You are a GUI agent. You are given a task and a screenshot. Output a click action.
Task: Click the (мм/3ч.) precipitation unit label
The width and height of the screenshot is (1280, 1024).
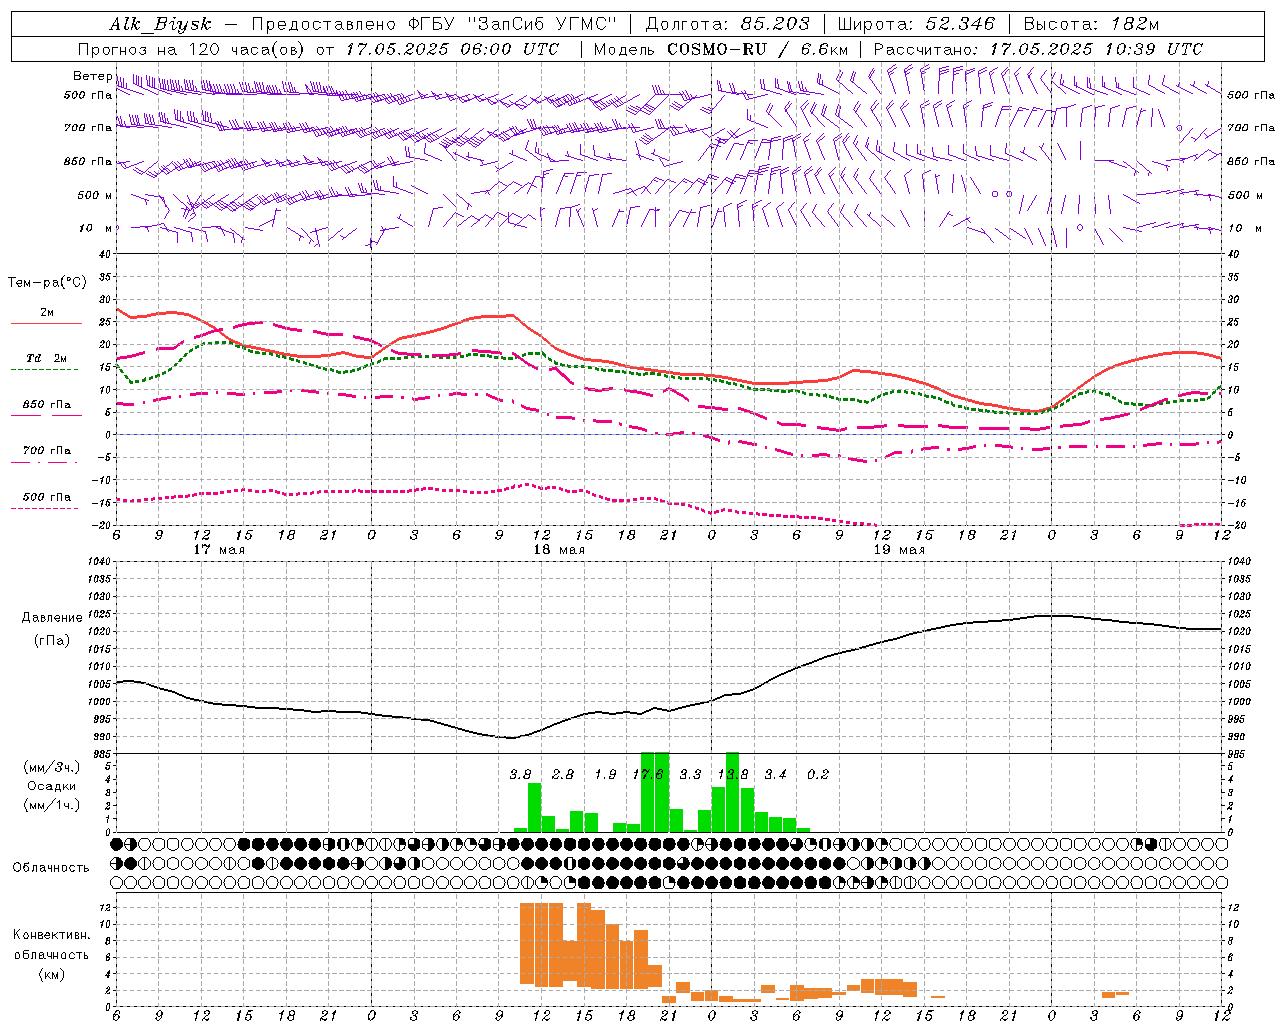52,767
